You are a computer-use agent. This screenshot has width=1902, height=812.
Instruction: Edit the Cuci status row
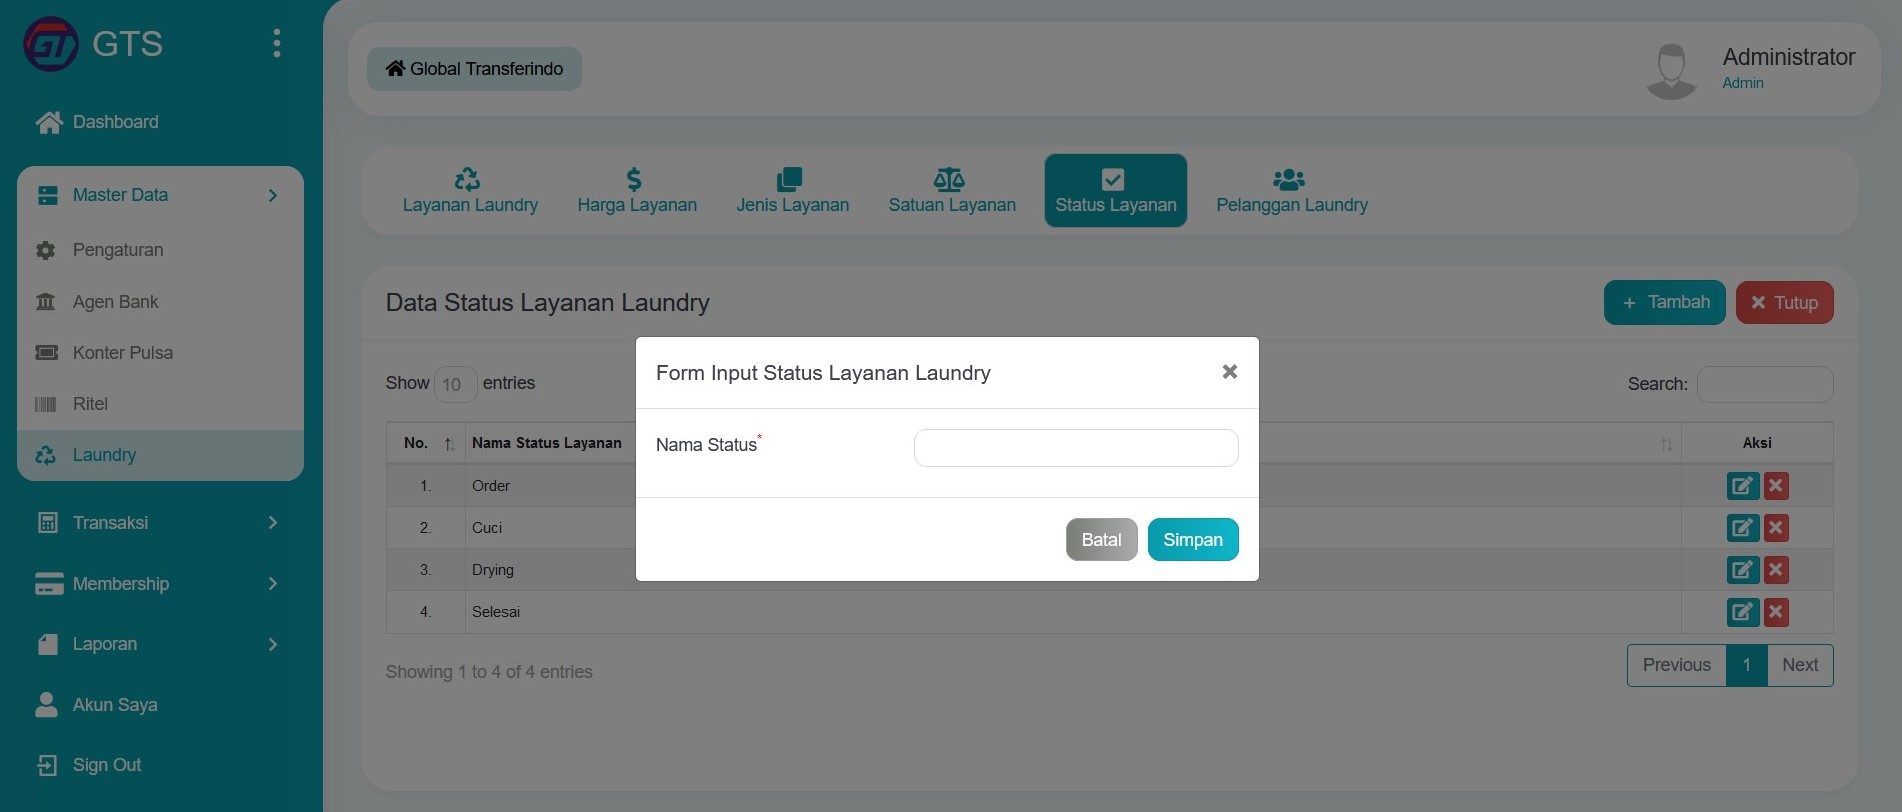coord(1742,528)
